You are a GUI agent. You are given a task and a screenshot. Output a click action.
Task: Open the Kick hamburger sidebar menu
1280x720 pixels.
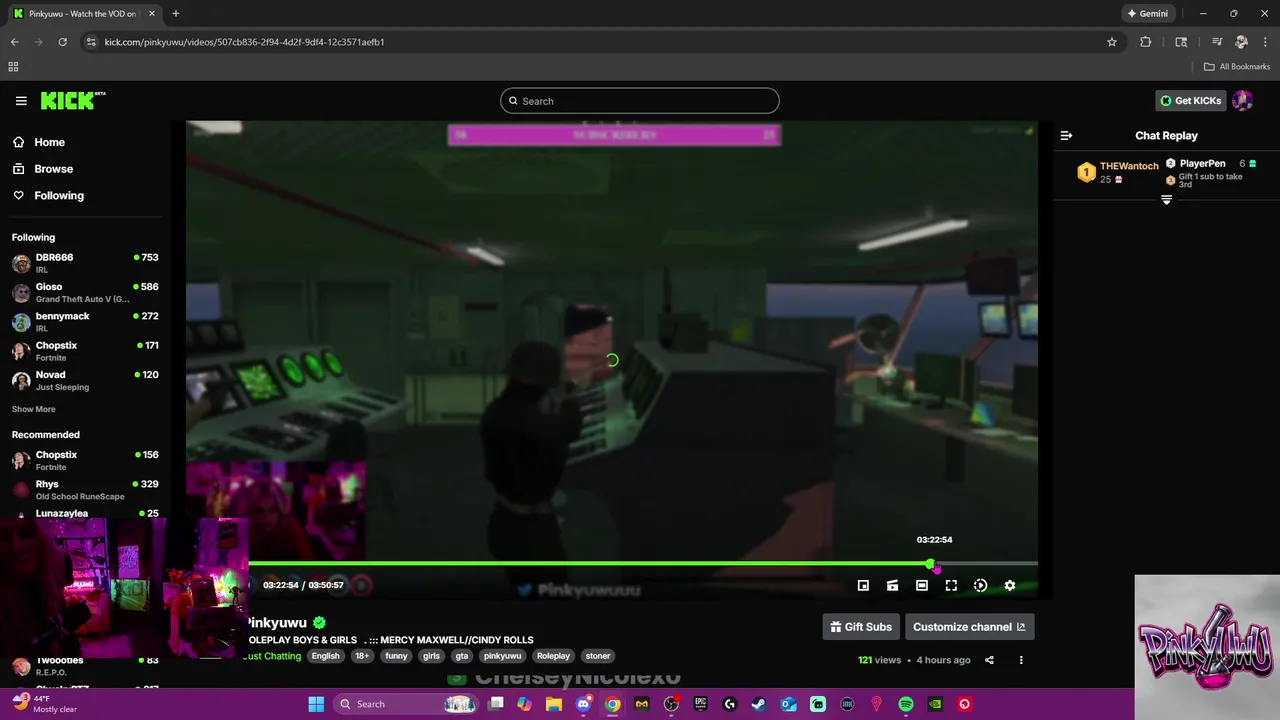click(21, 101)
